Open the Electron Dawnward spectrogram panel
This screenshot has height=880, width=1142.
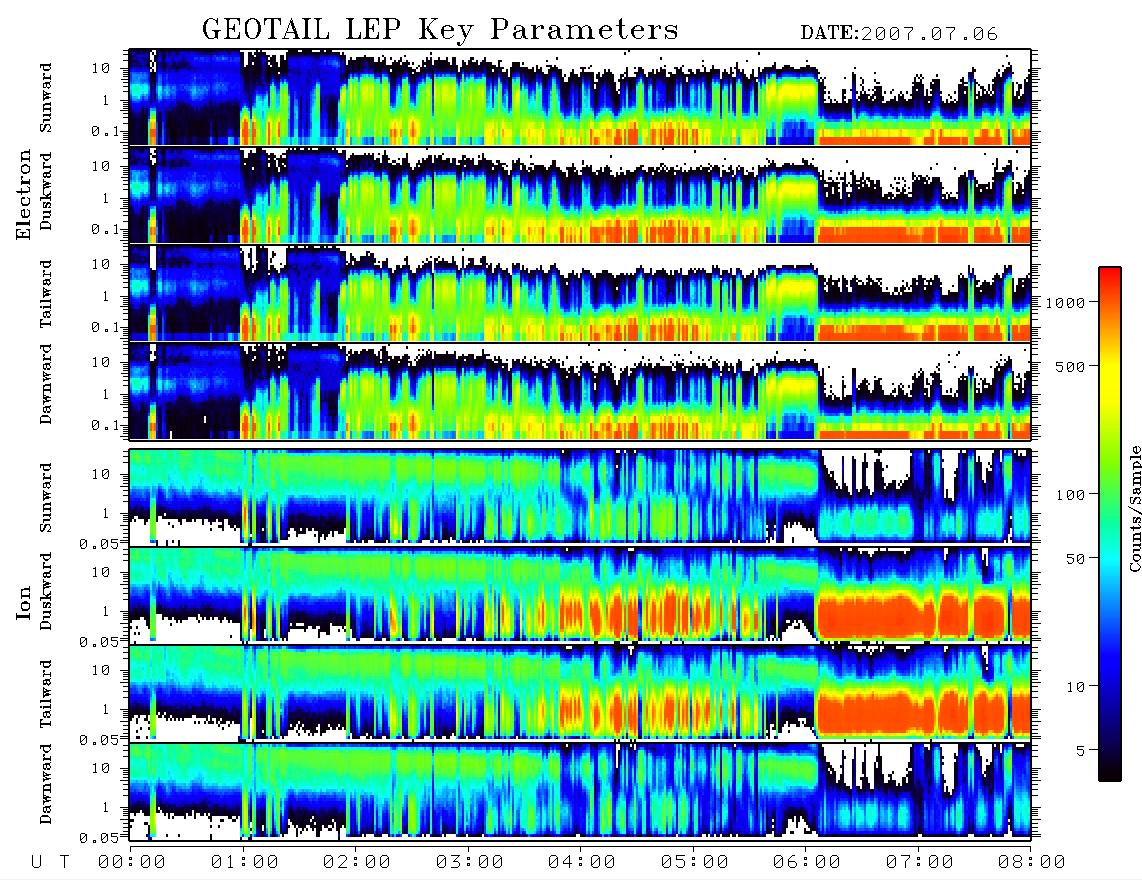click(580, 391)
